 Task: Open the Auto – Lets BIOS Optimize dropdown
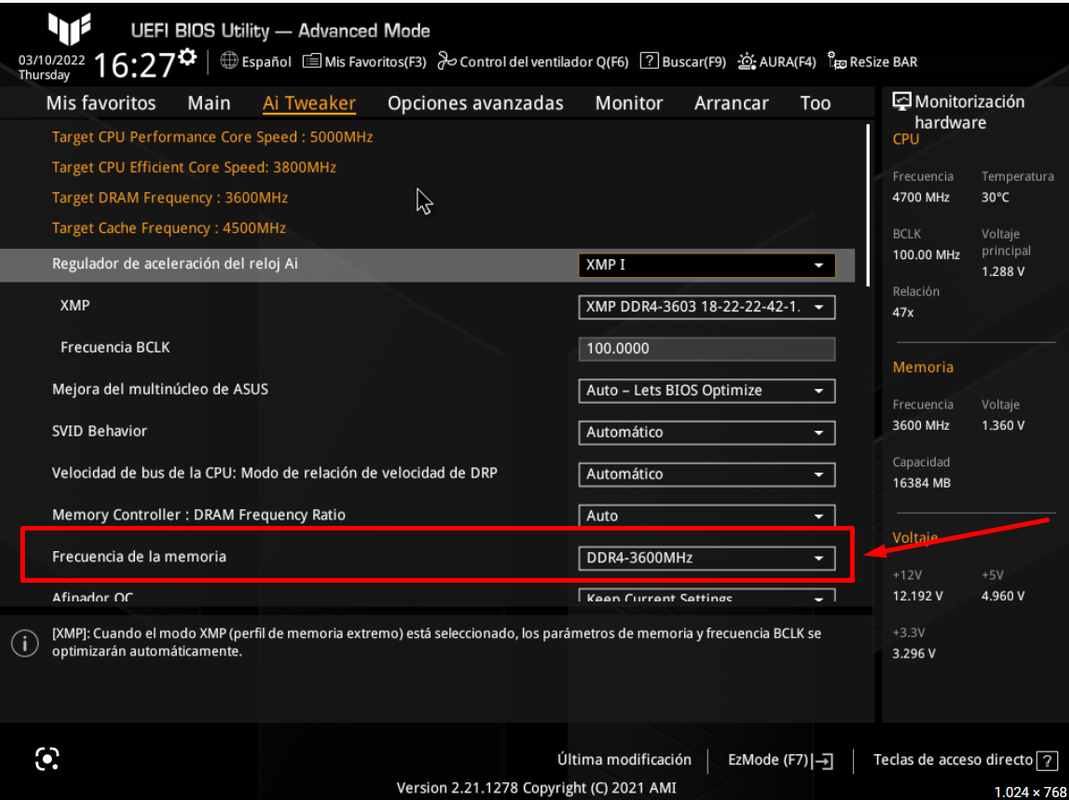pyautogui.click(x=706, y=391)
